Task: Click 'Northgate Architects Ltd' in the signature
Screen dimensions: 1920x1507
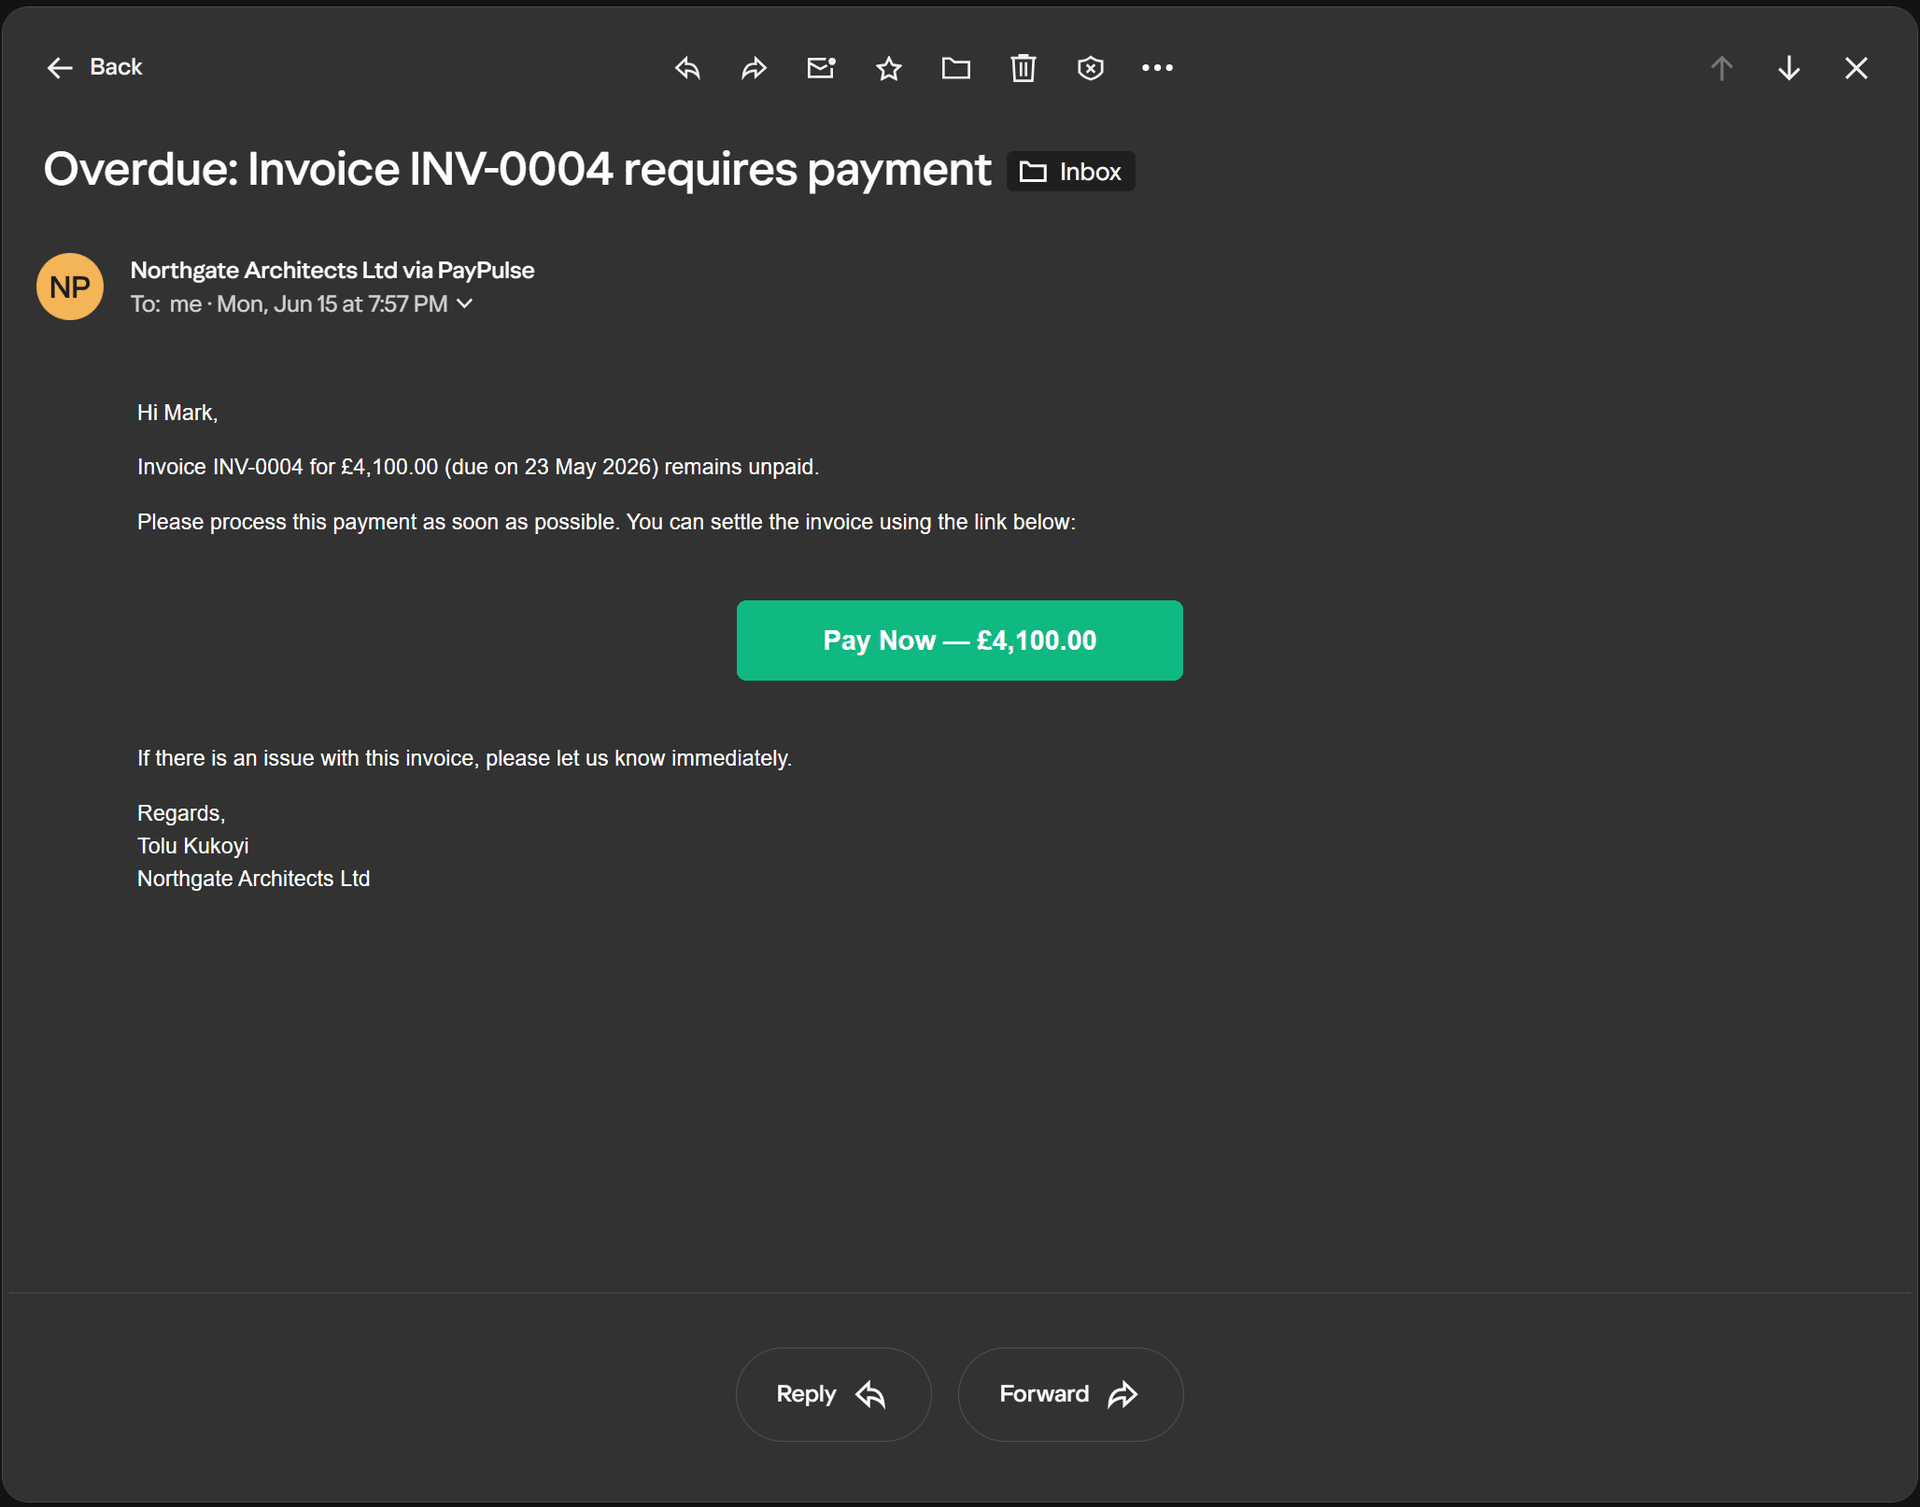Action: [253, 879]
